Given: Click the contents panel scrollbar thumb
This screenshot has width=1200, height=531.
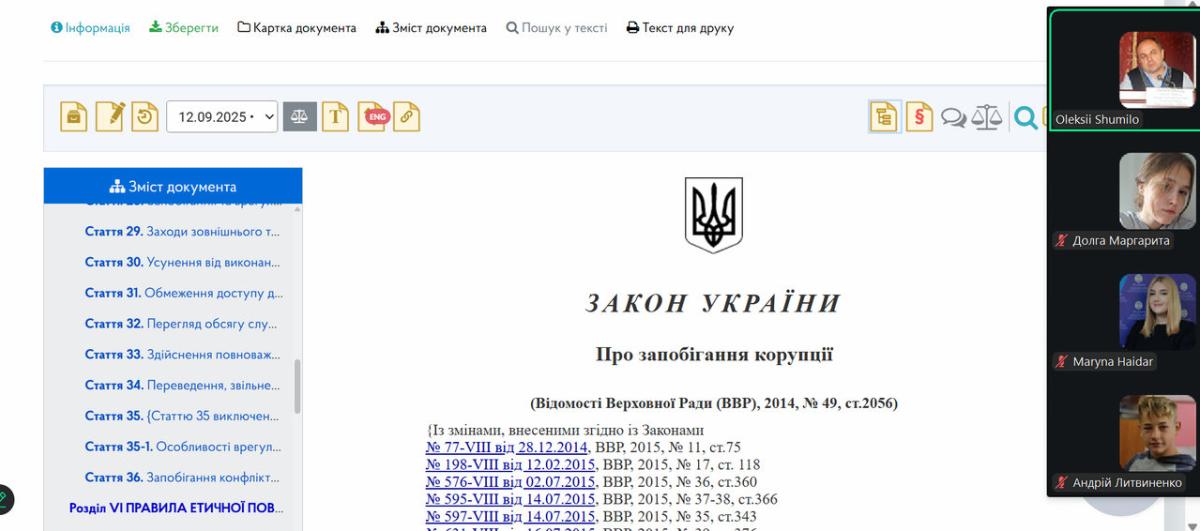Looking at the screenshot, I should point(297,387).
